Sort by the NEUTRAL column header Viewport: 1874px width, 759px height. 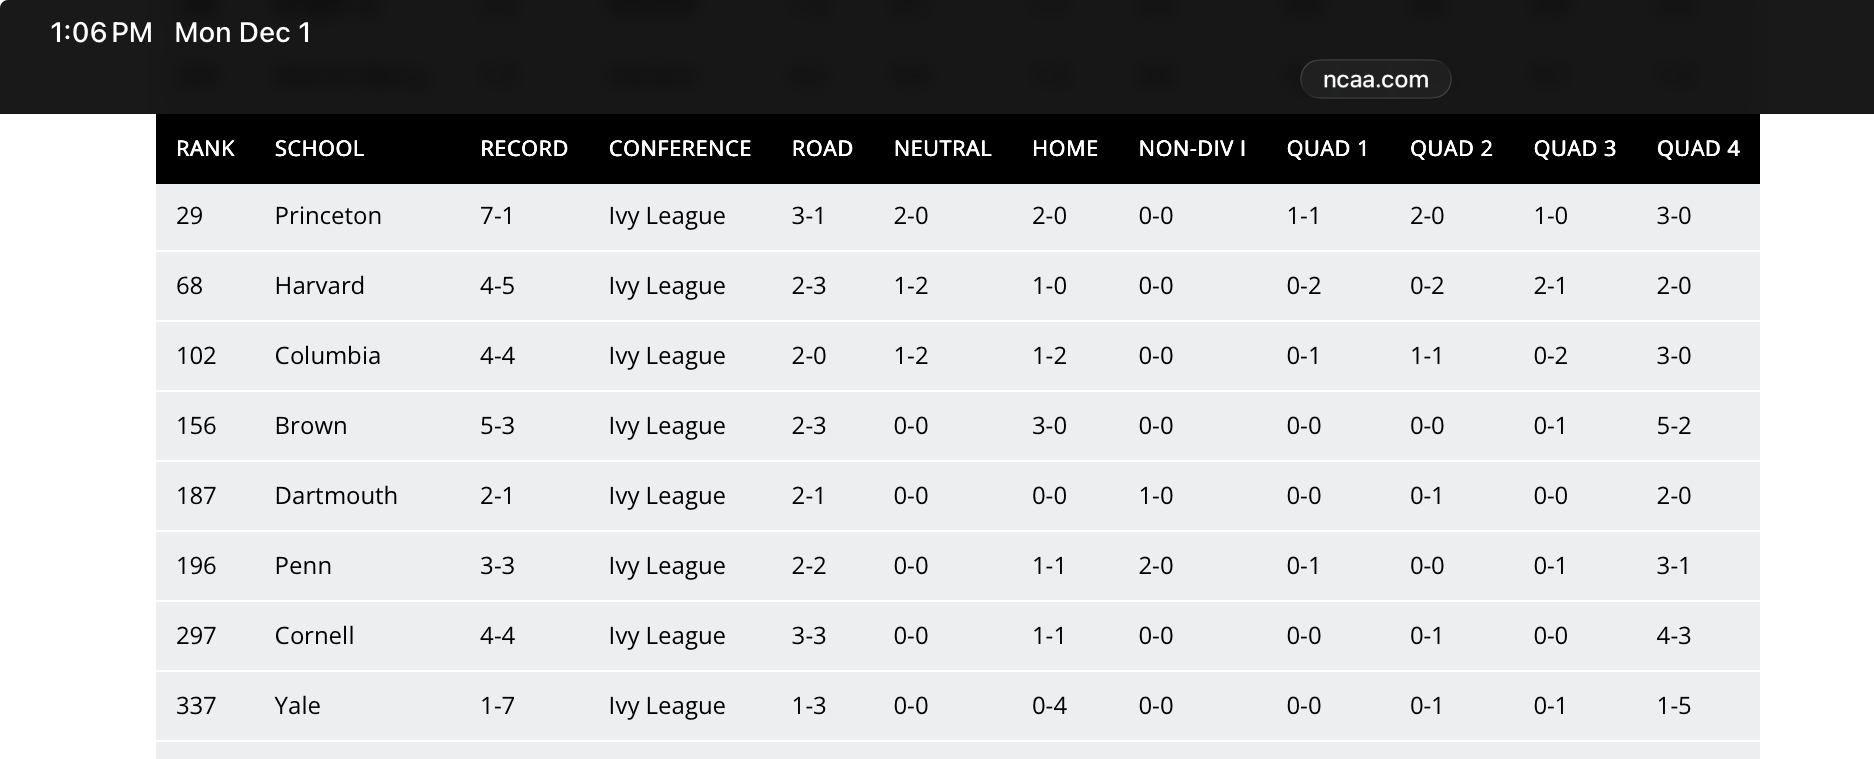pyautogui.click(x=942, y=149)
